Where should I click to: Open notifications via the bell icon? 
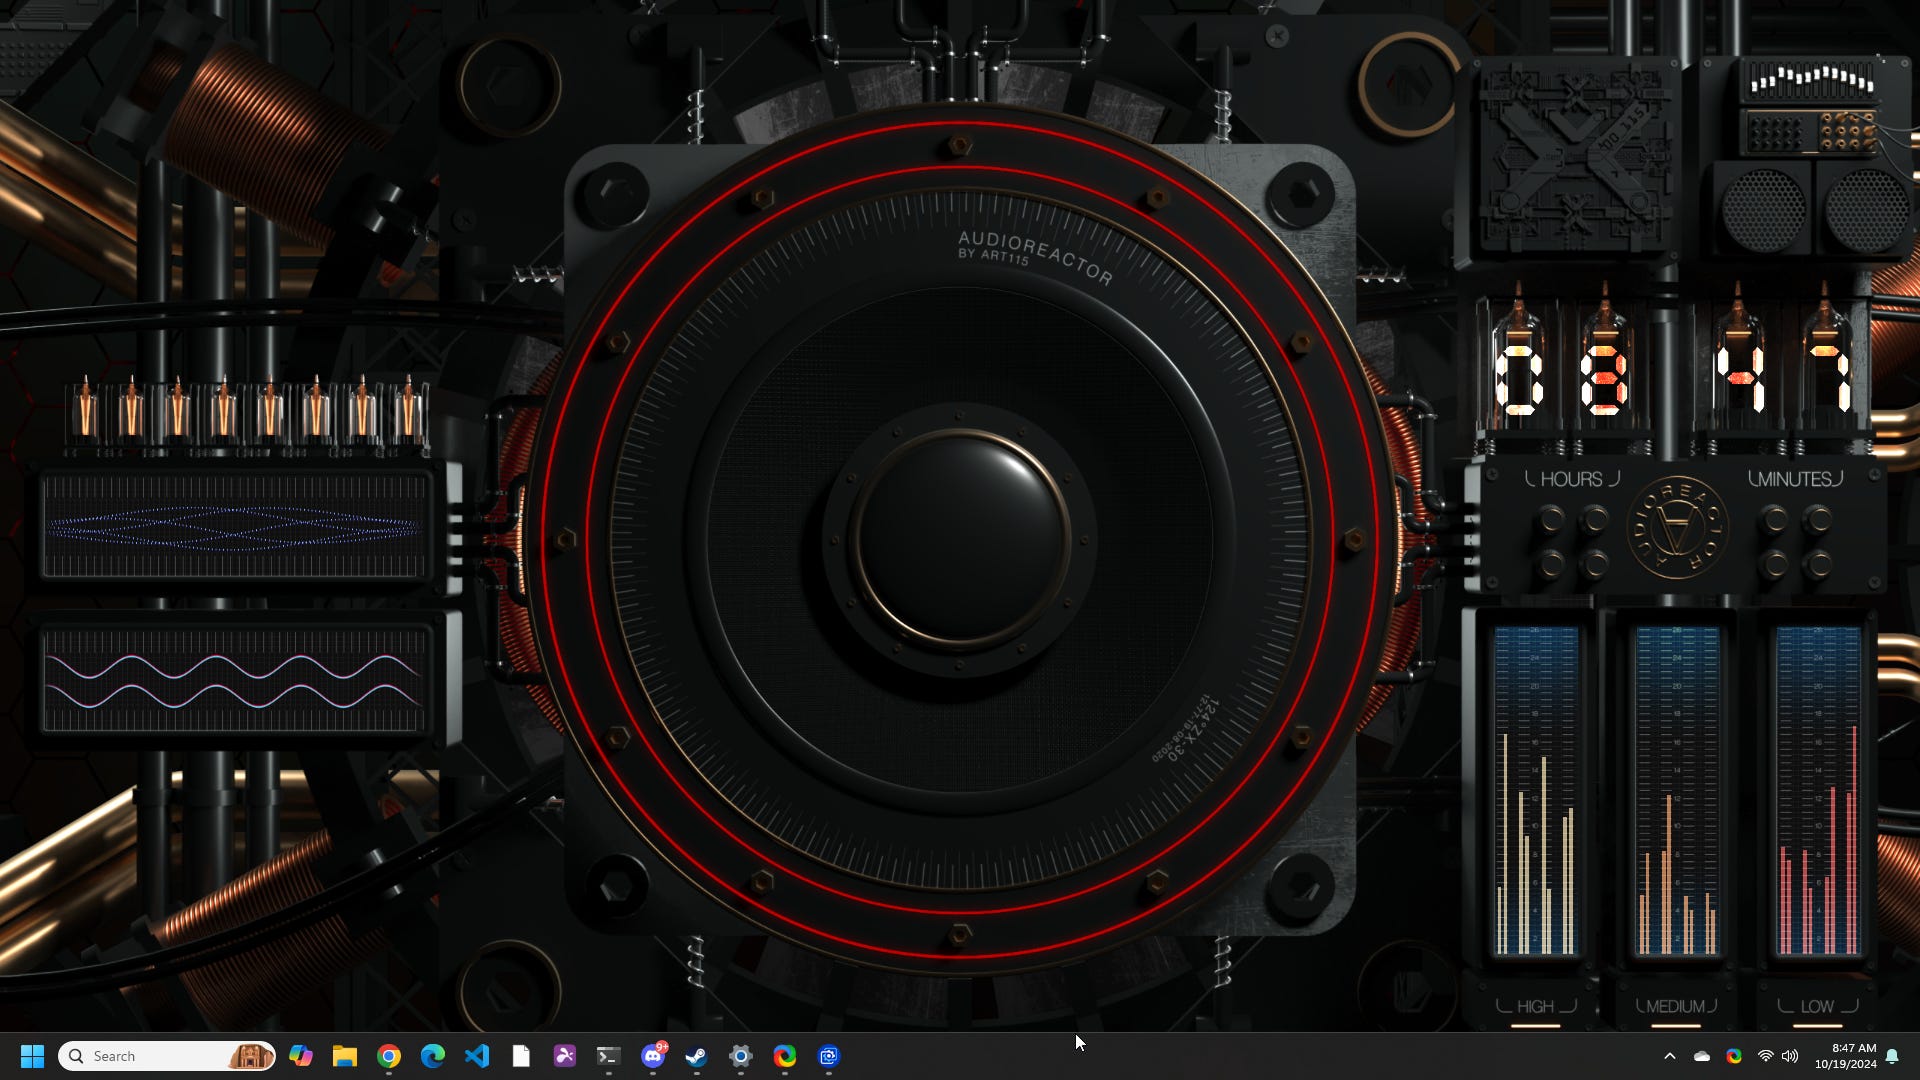point(1893,1057)
